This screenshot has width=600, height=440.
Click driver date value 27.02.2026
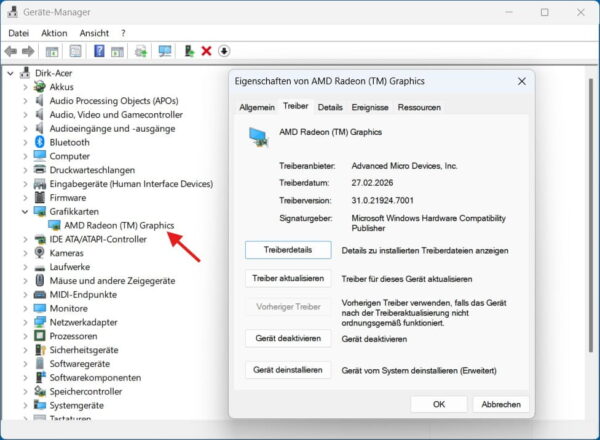pyautogui.click(x=372, y=183)
